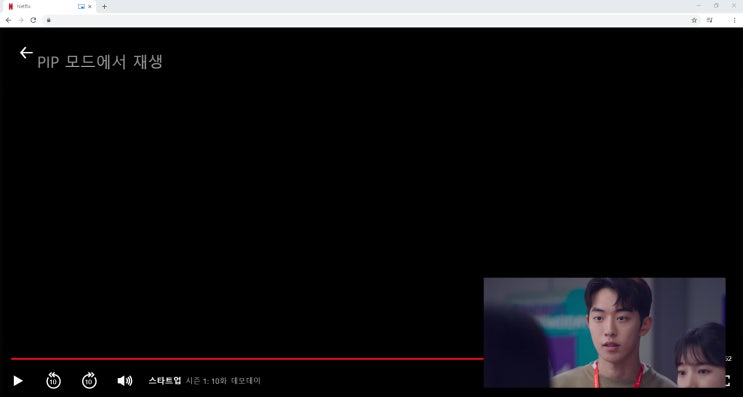Viewport: 743px width, 397px height.
Task: Minimize the browser window
Action: [698, 6]
